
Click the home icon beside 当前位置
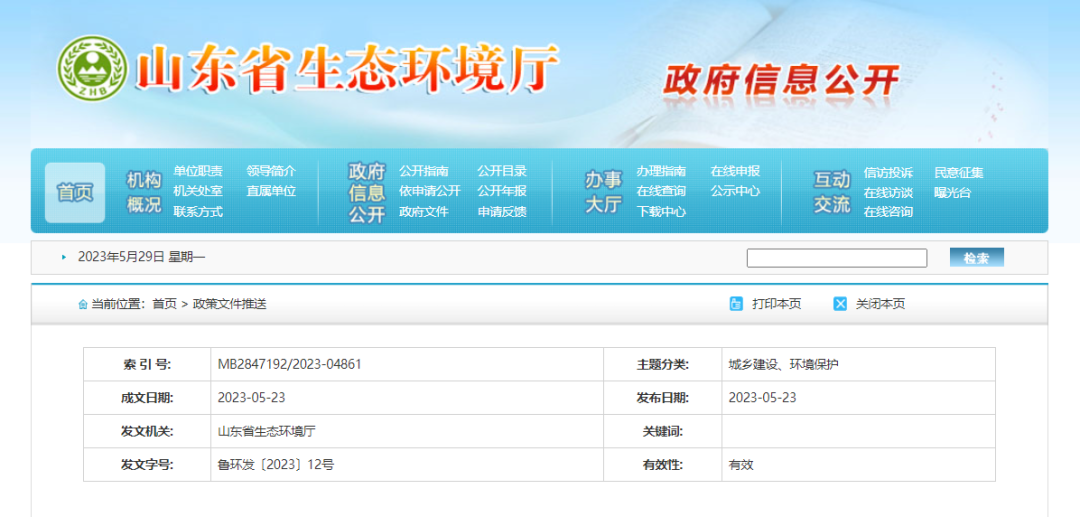pos(83,304)
